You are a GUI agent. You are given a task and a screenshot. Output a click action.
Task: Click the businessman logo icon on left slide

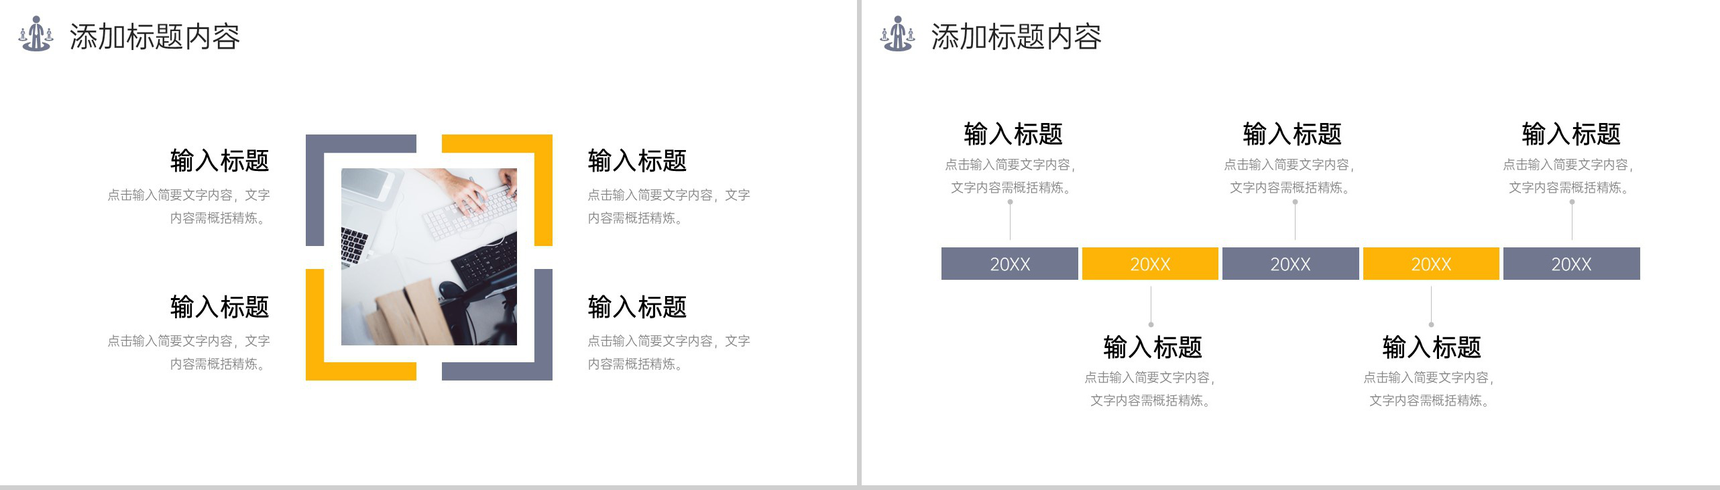(36, 34)
